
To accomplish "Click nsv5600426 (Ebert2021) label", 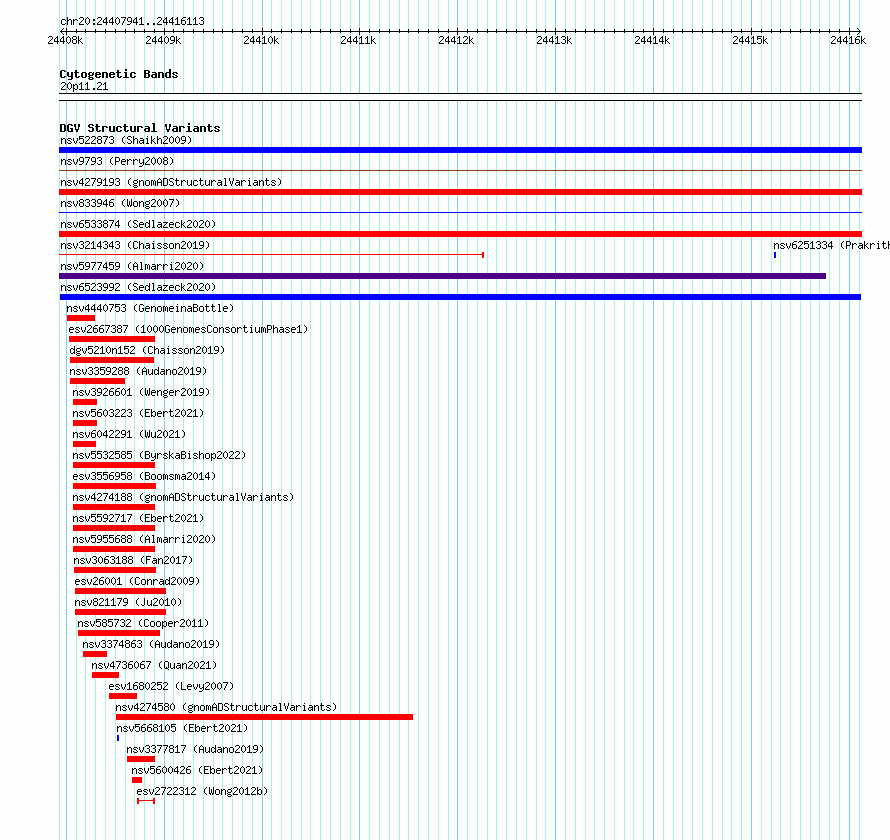I will (197, 770).
